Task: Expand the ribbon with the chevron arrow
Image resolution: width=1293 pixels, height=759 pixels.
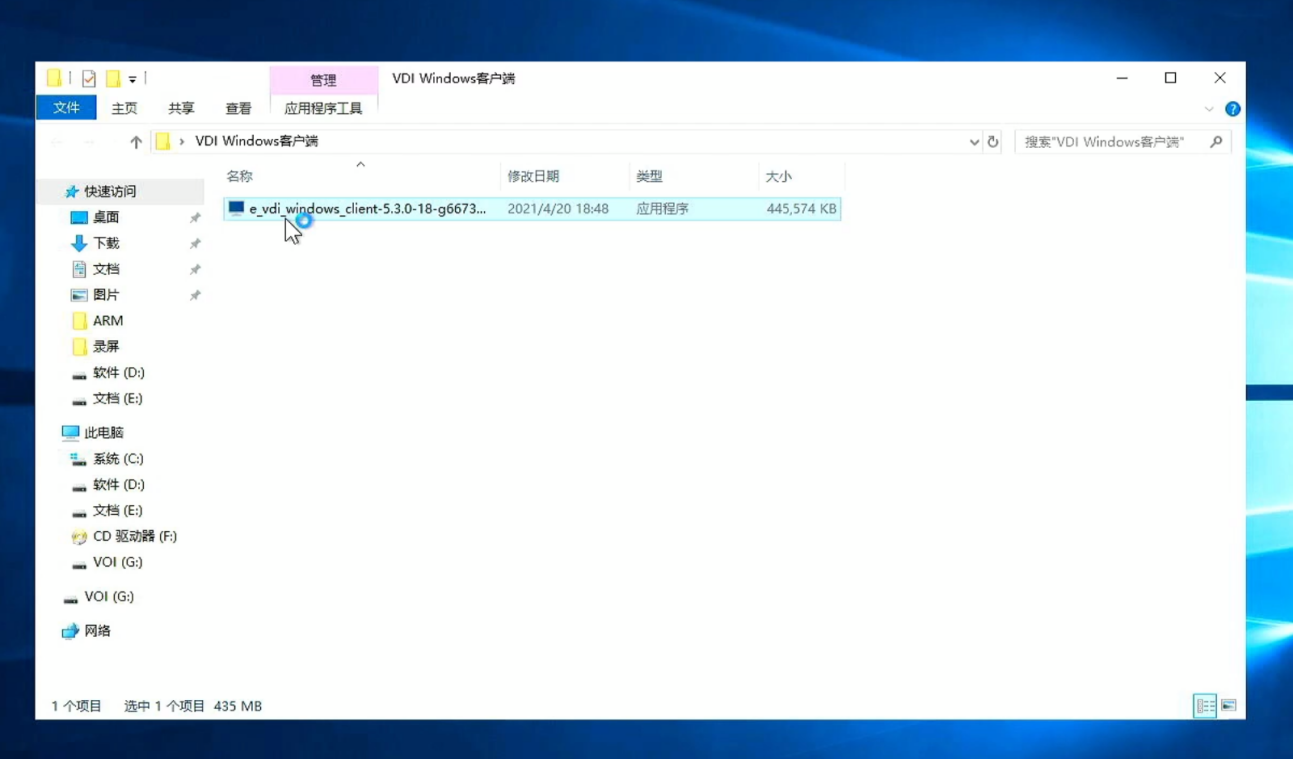Action: [x=1209, y=109]
